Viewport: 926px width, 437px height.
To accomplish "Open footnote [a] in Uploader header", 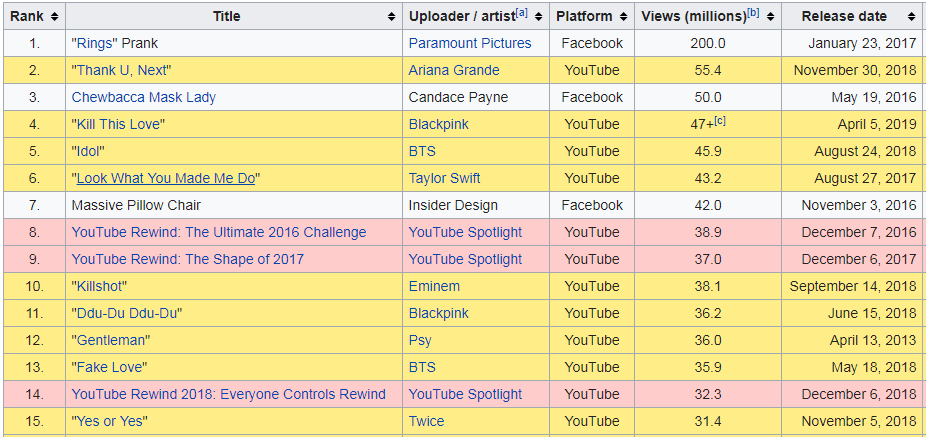I will [x=522, y=14].
